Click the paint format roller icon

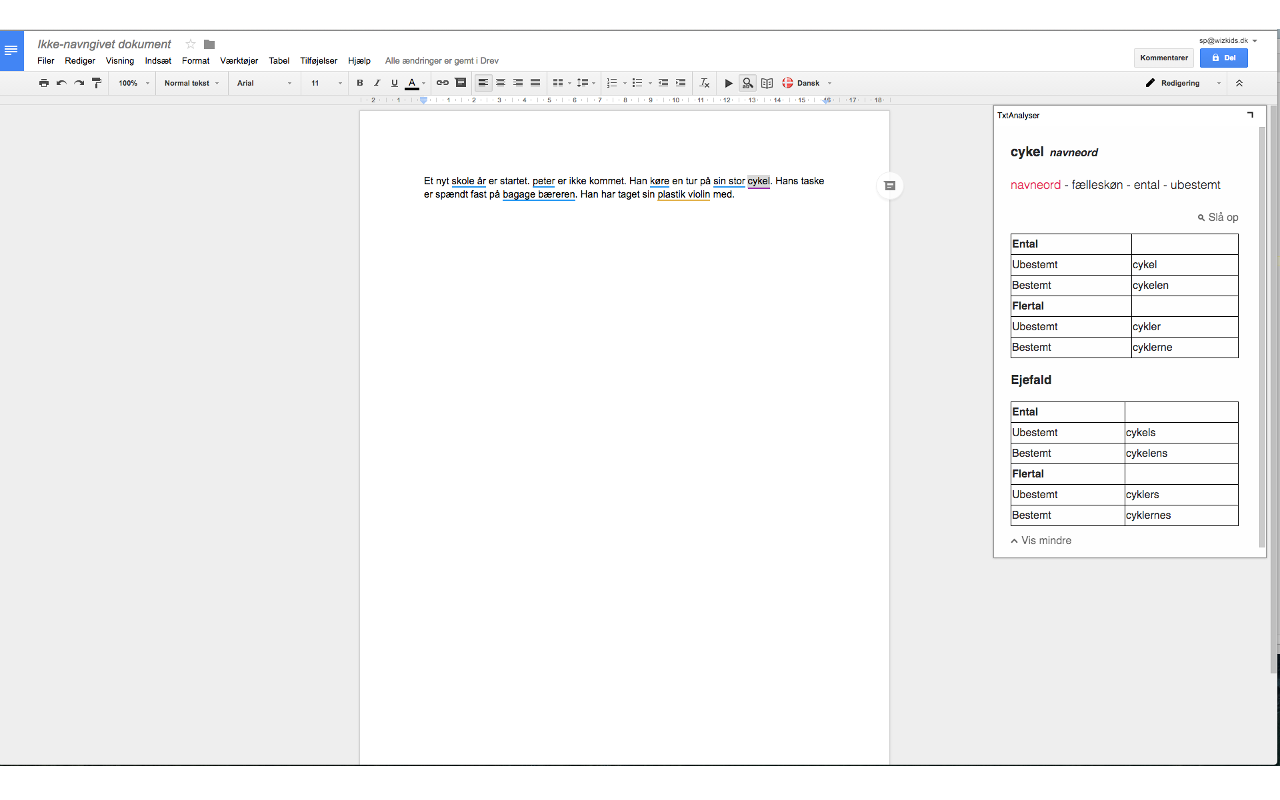96,83
